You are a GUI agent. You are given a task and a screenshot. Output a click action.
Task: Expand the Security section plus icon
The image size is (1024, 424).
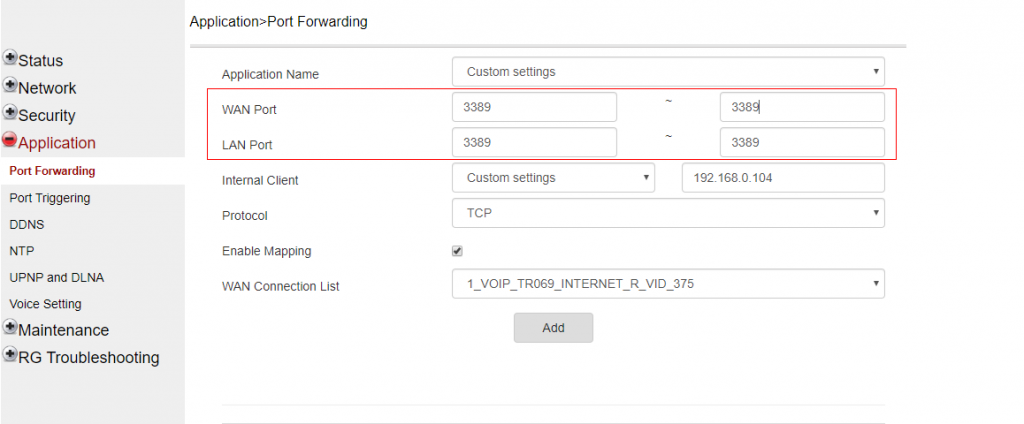click(x=10, y=113)
